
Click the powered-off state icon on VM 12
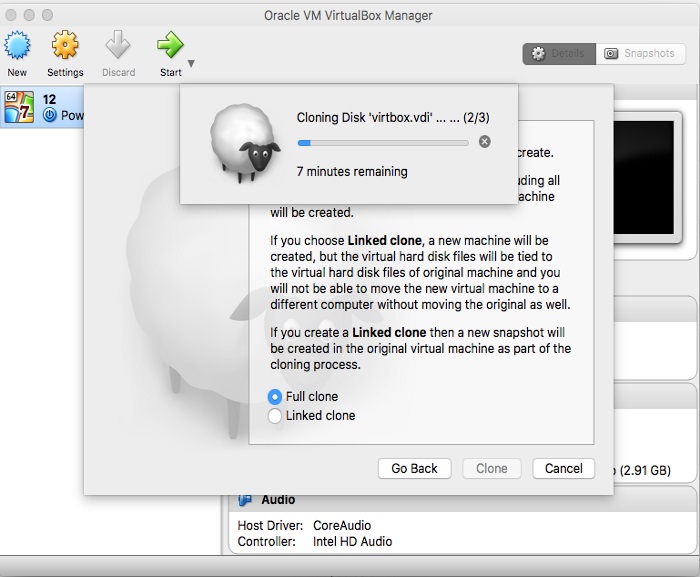point(50,116)
